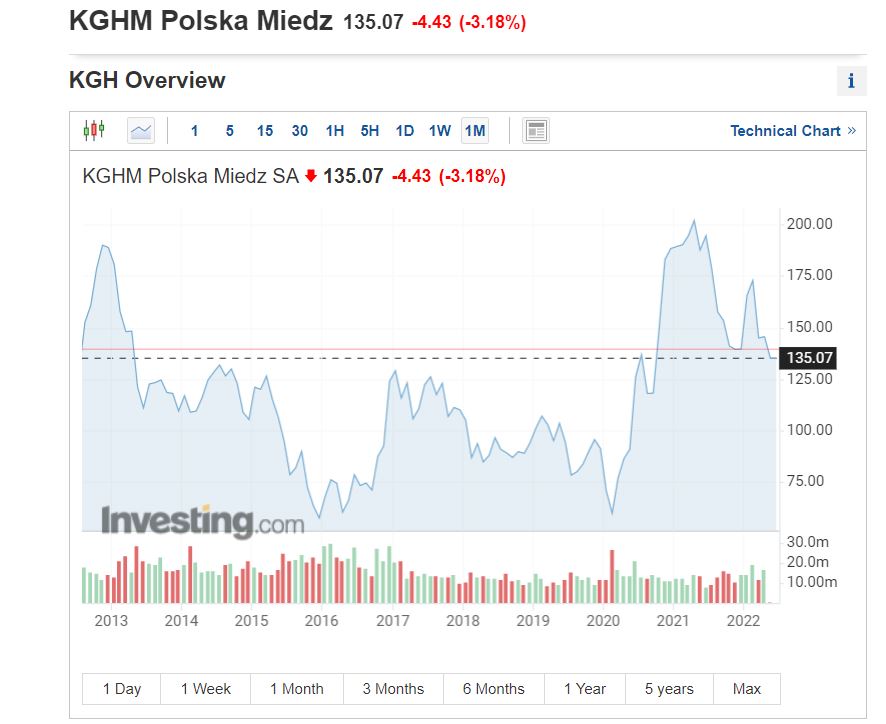
Task: Open the info icon beside KGH Overview
Action: tap(852, 81)
